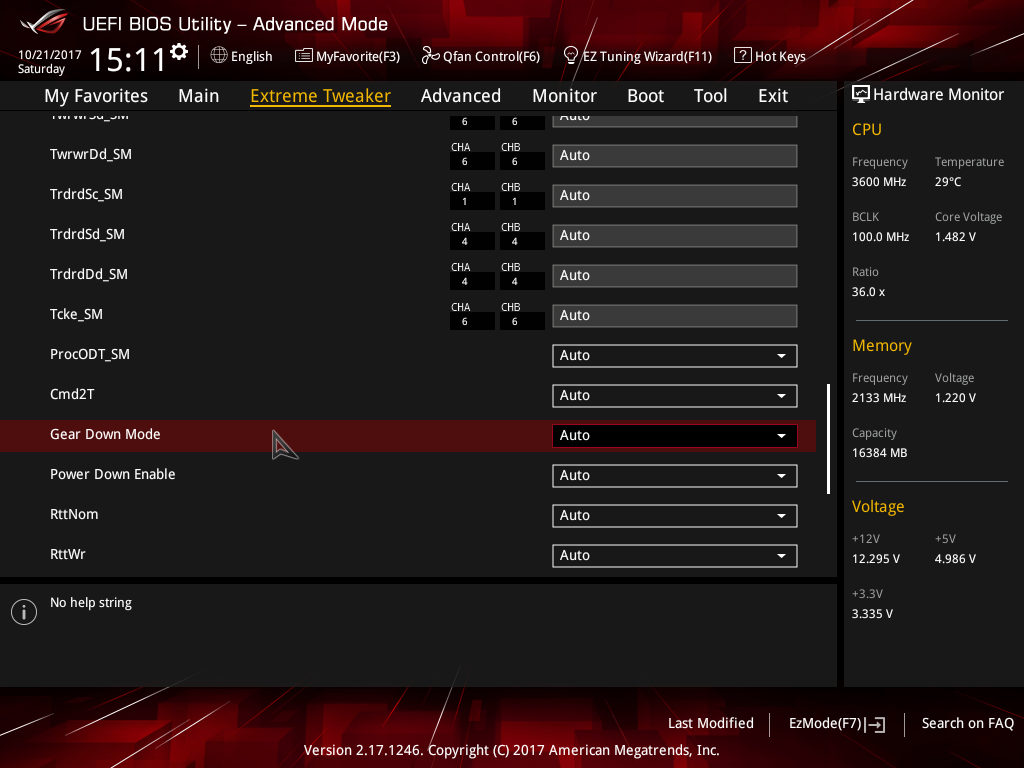Screen dimensions: 1024x768
Task: Select the Gear Down Mode label
Action: [x=105, y=434]
